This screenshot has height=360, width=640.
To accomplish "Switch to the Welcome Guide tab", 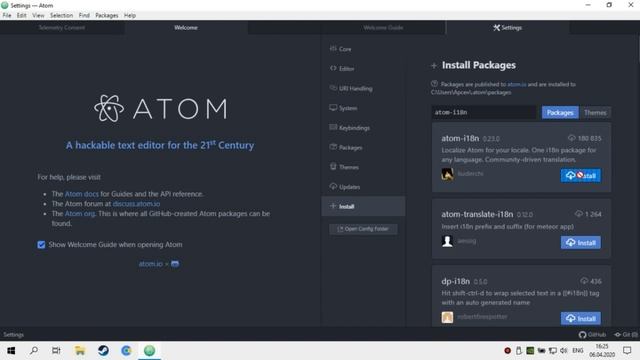I will coord(383,28).
